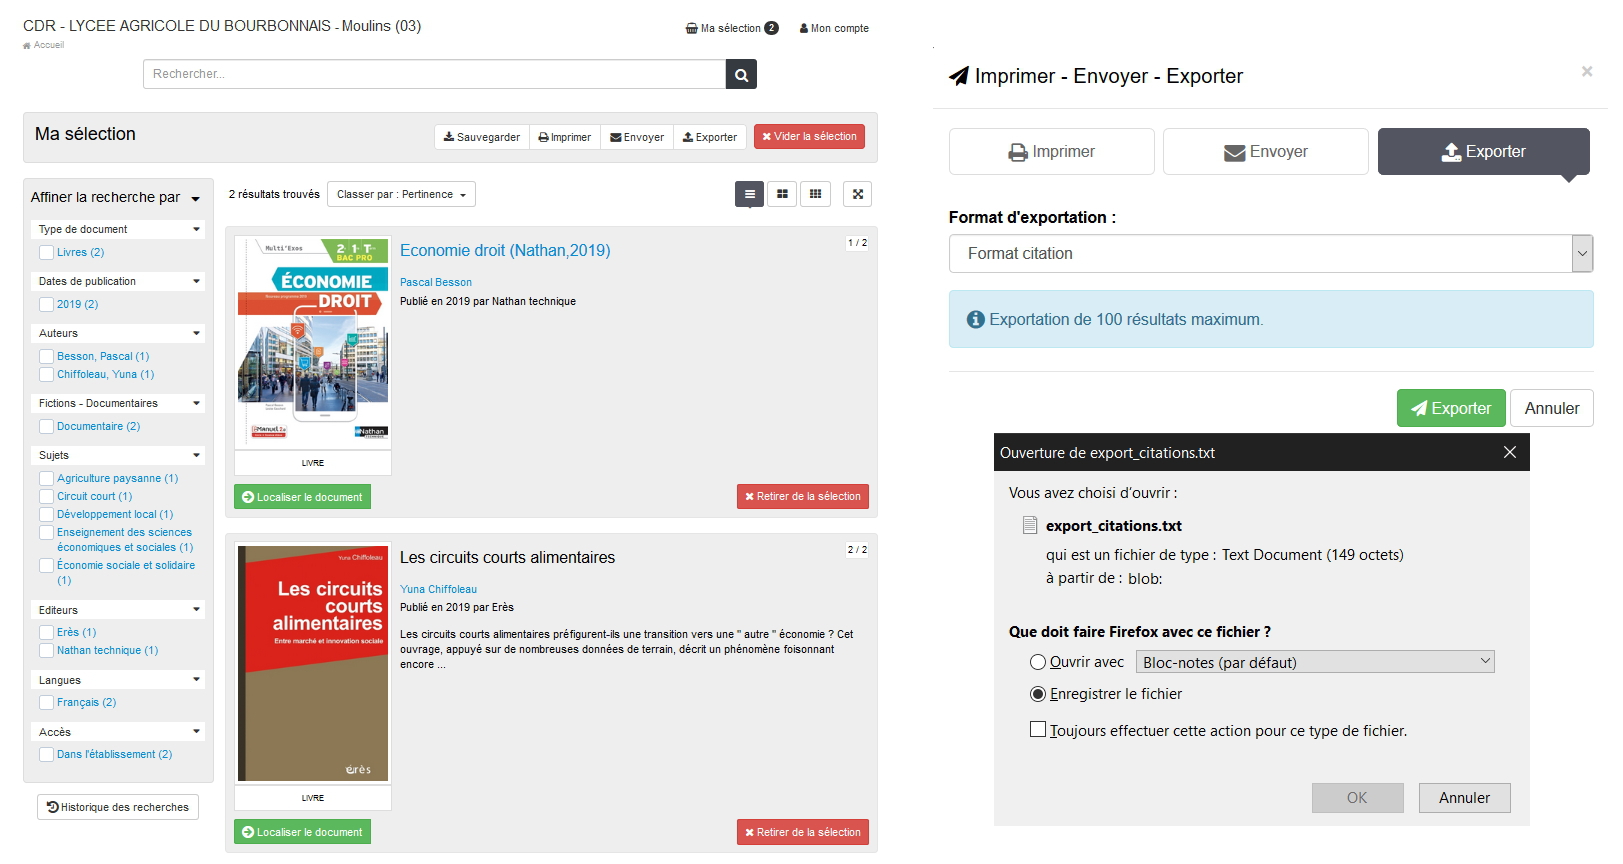Viewport: 1623px width, 864px height.
Task: Open the Format citation dropdown
Action: tap(1270, 254)
